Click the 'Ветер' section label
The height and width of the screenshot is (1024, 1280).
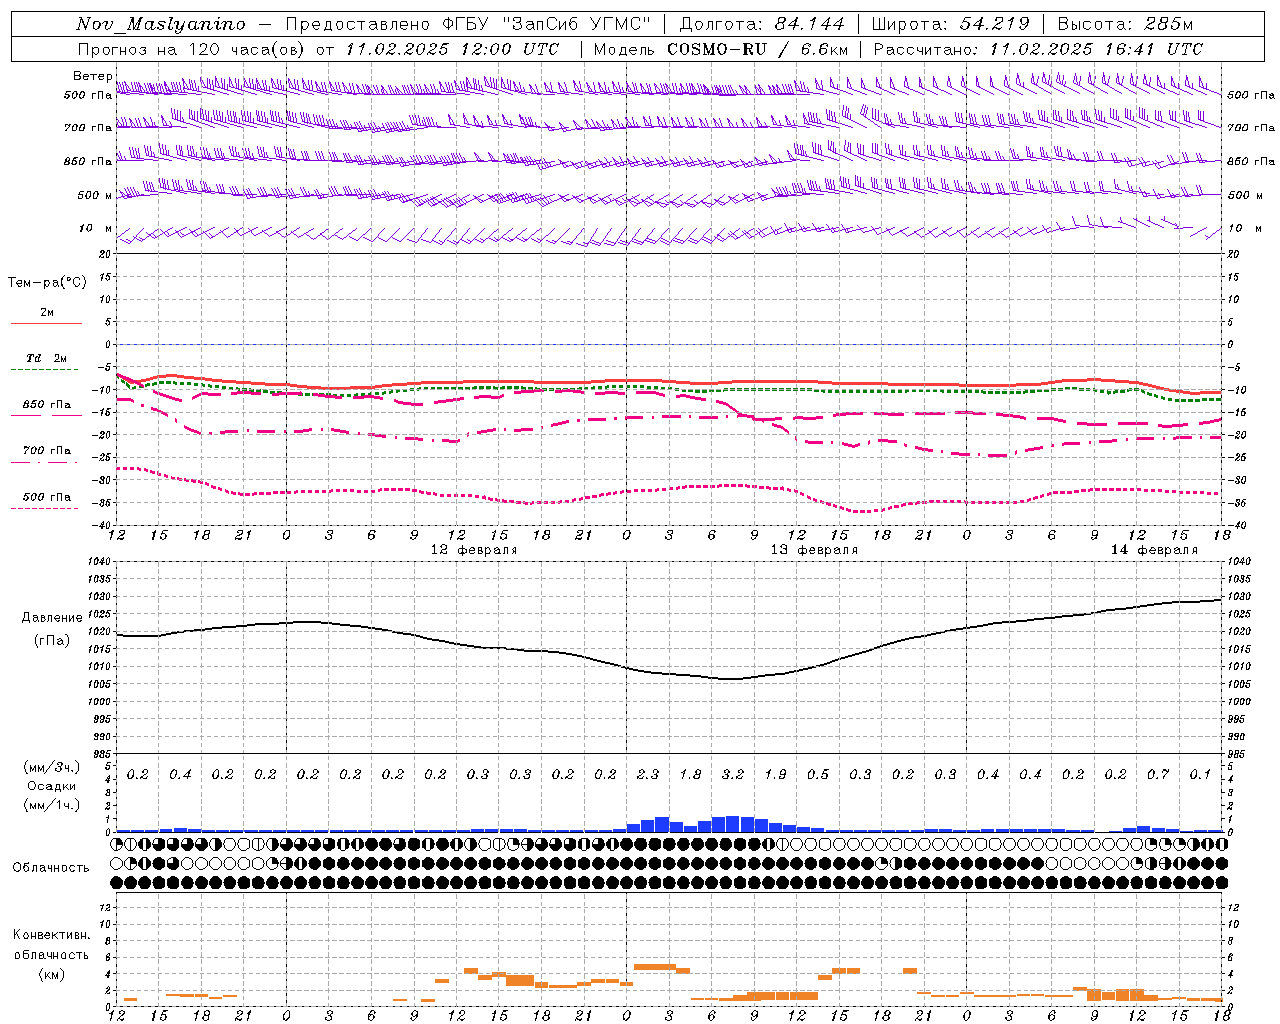point(93,76)
